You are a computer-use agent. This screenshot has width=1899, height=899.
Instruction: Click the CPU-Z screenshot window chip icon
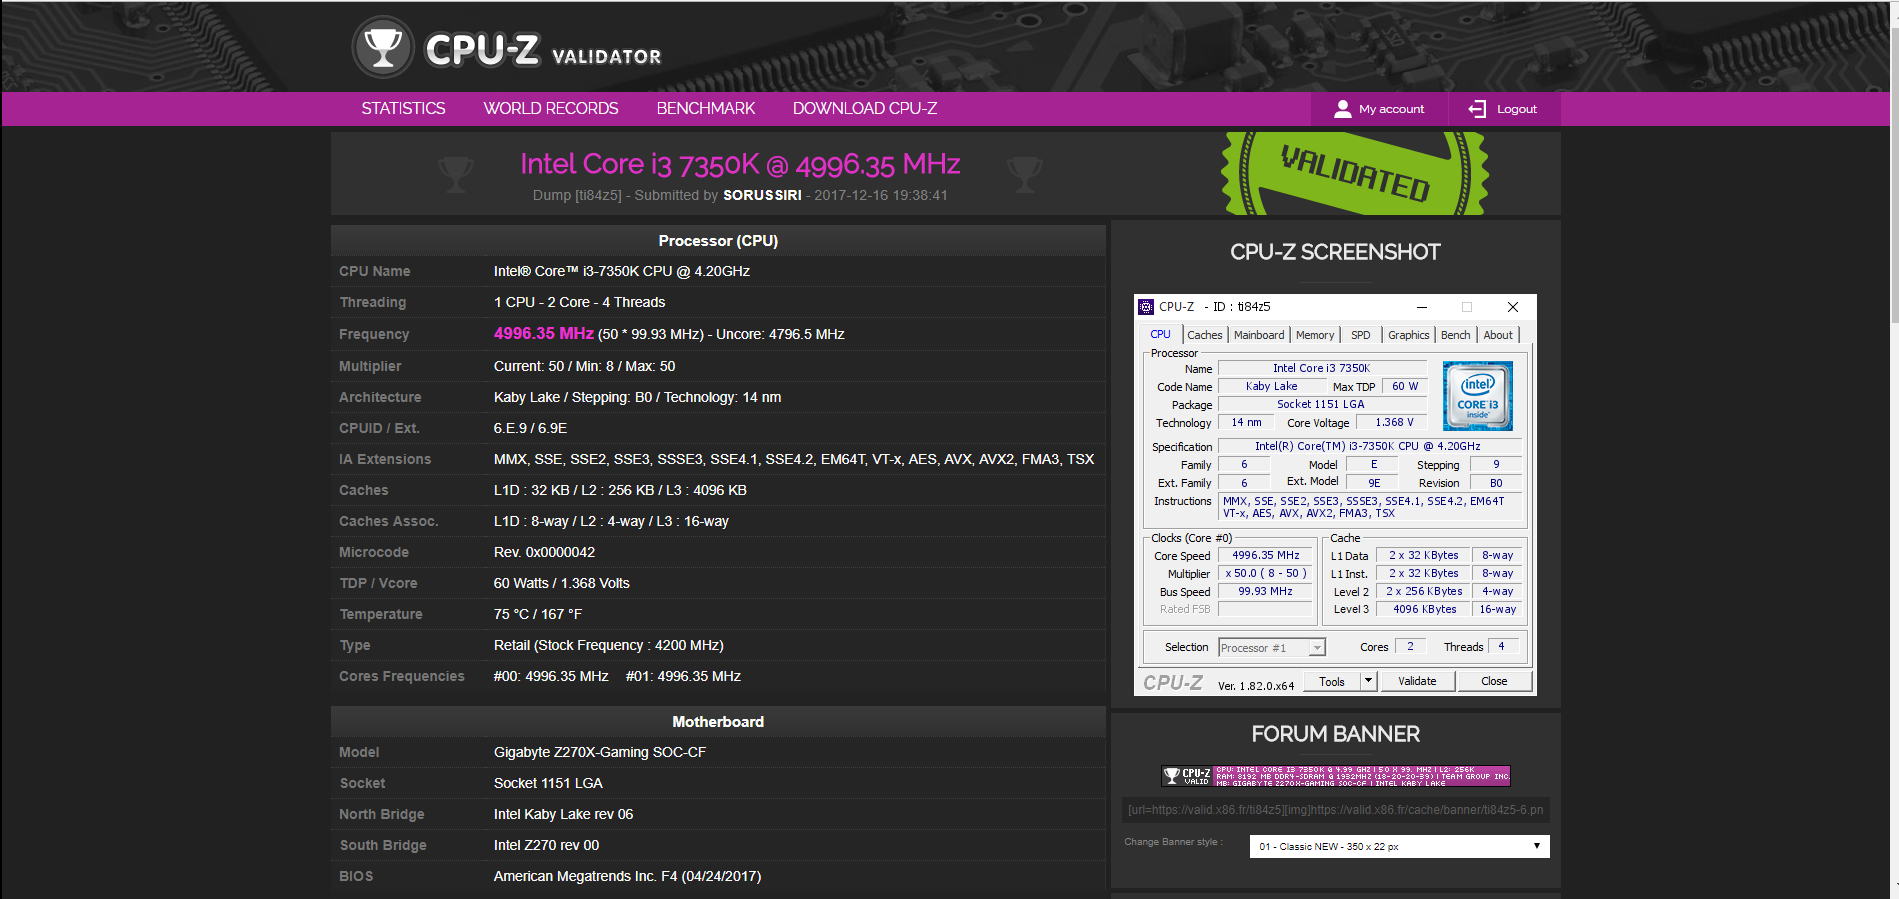(1146, 307)
